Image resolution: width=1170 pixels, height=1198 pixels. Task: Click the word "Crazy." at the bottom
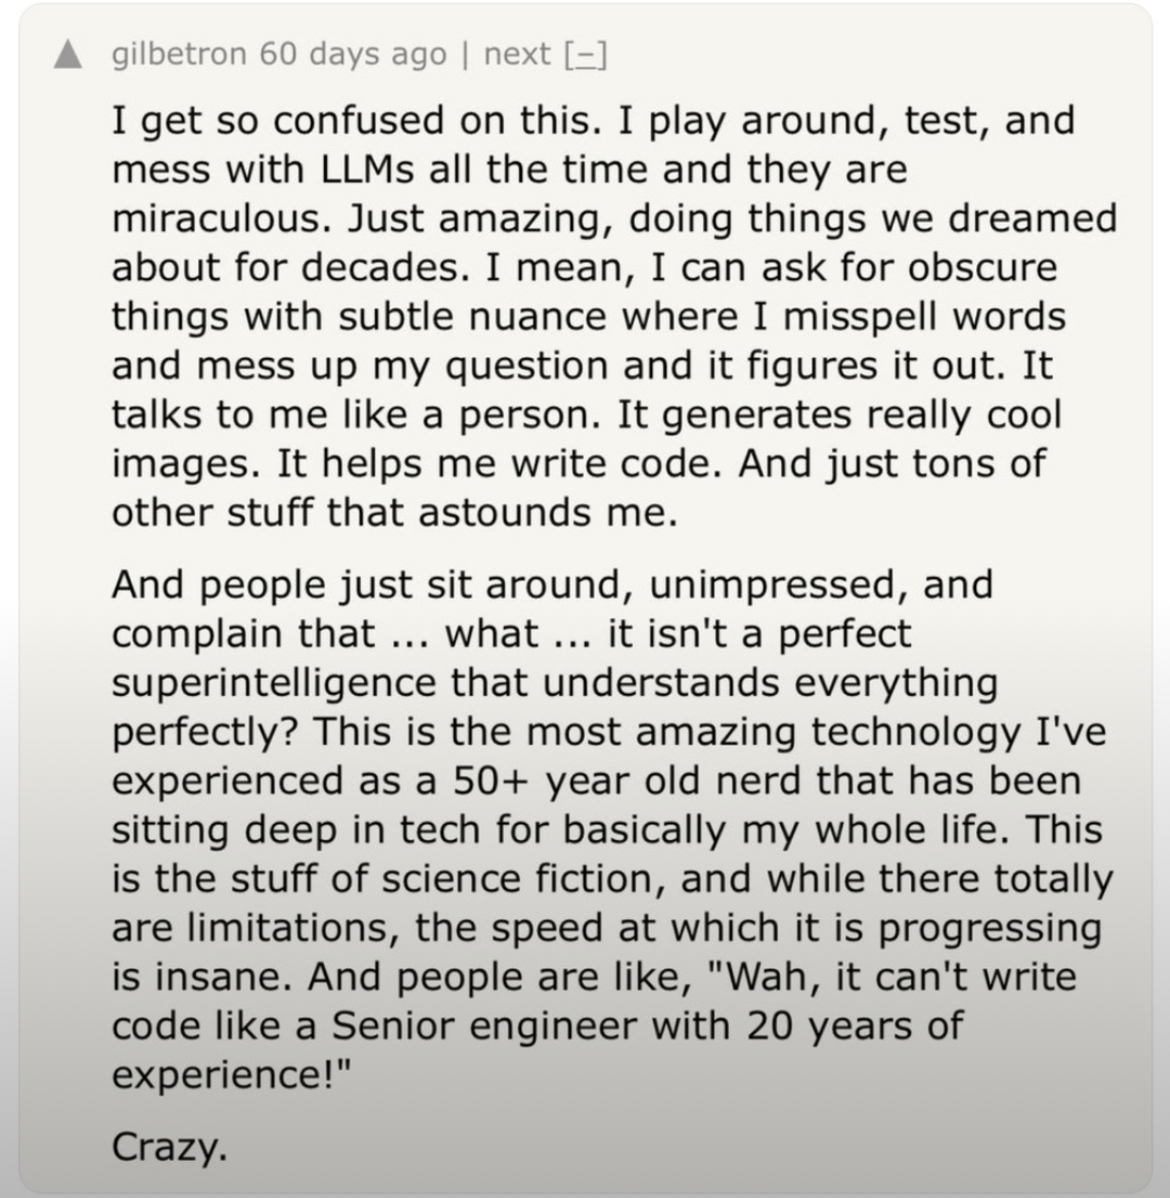(x=169, y=1145)
